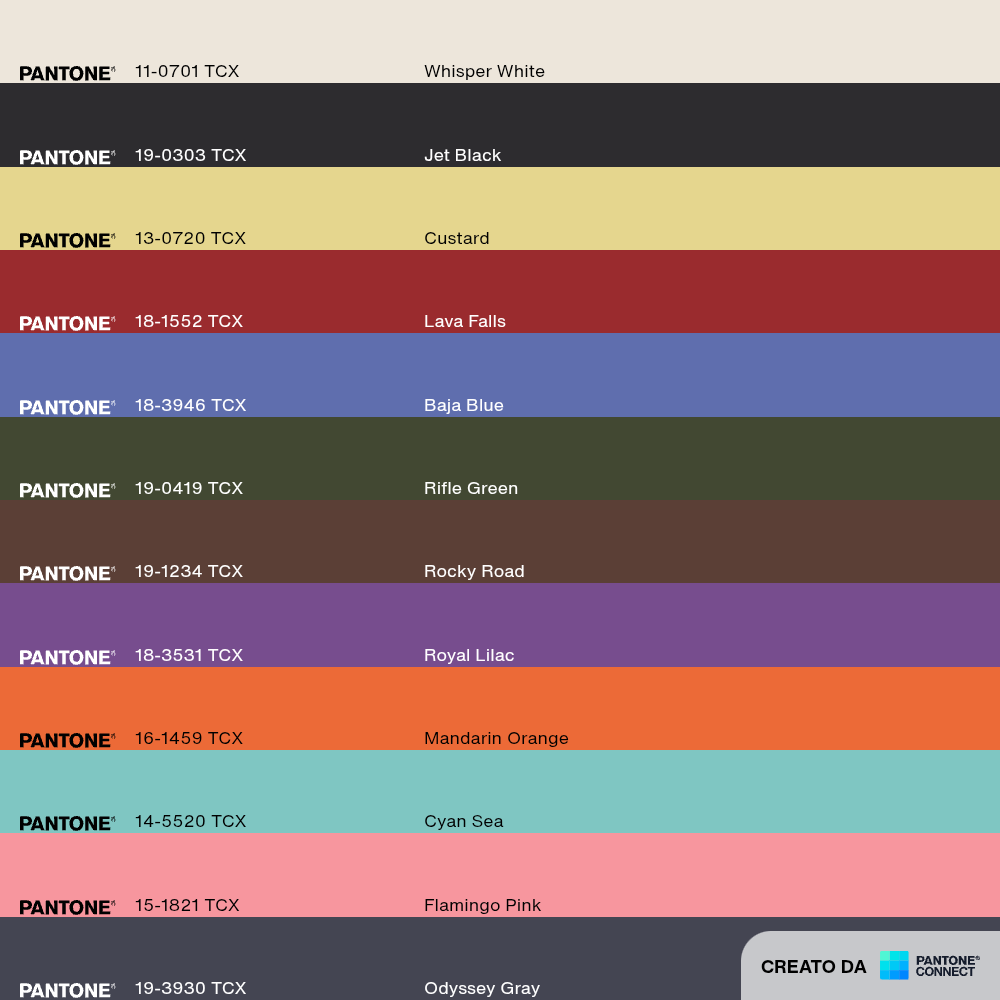This screenshot has height=1000, width=1000.
Task: Click the code 18-1552 TCX
Action: pos(189,321)
